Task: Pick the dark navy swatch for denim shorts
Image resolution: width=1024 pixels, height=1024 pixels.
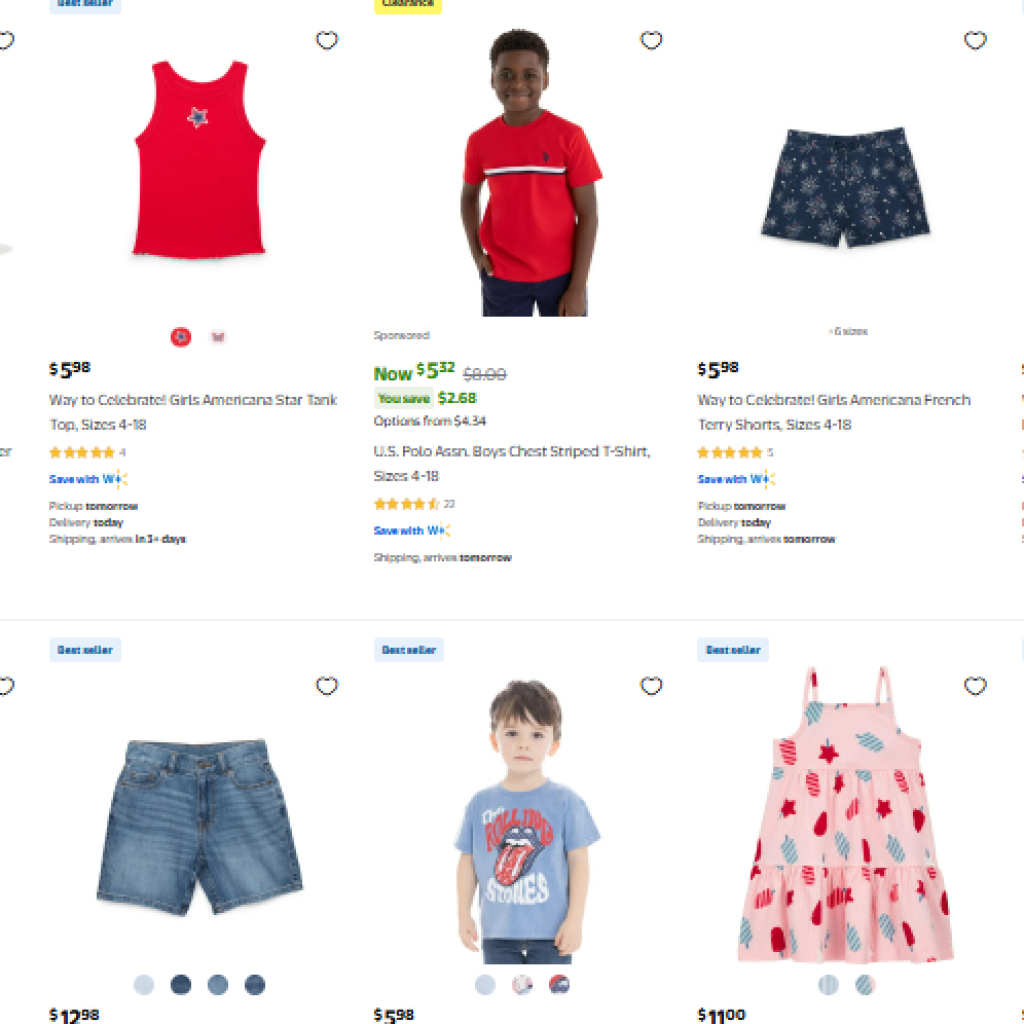Action: (181, 984)
